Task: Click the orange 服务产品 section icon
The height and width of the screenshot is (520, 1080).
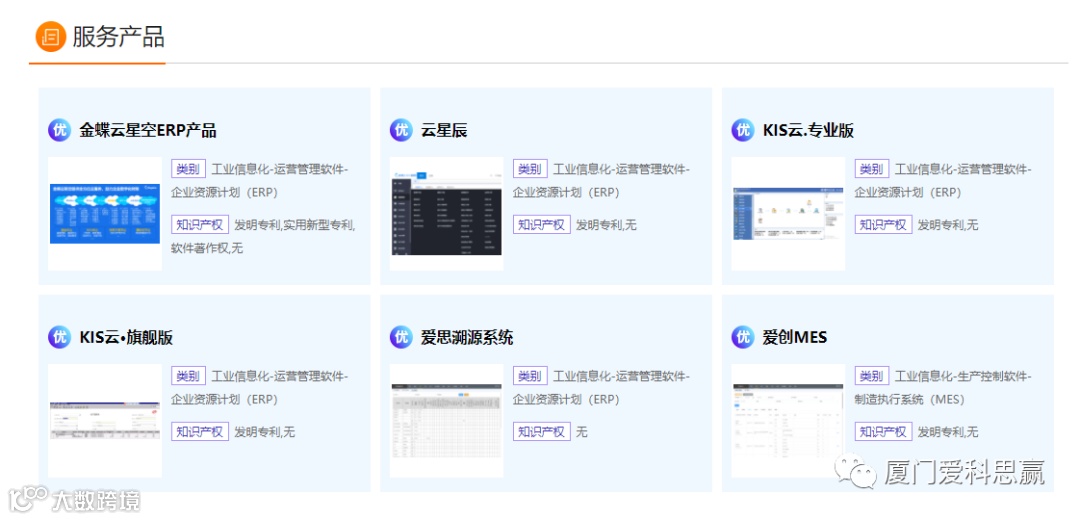Action: (50, 37)
